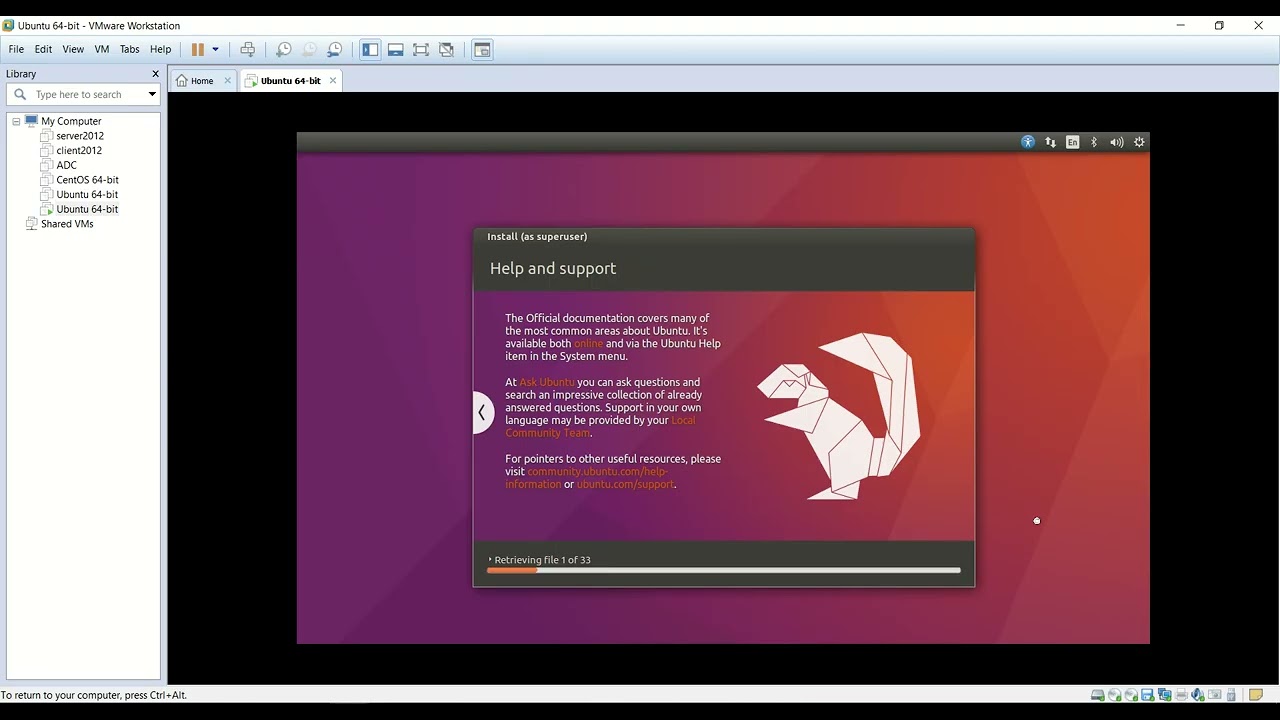
Task: Toggle the thumbnail bar view
Action: click(x=395, y=49)
